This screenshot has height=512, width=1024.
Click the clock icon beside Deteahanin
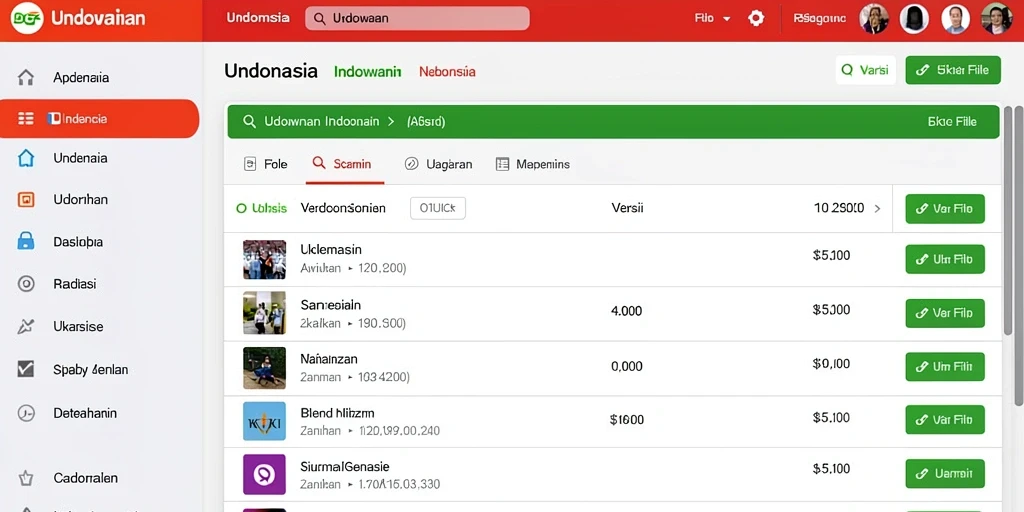25,413
